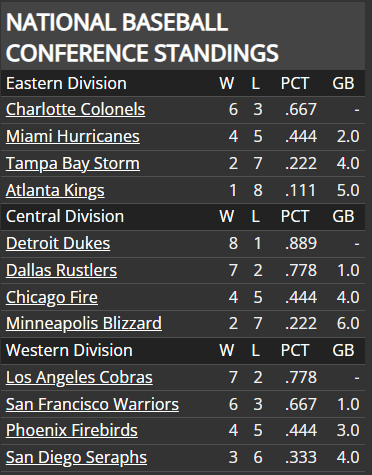This screenshot has height=475, width=372.
Task: Open the San Diego Seraphs link
Action: coord(76,457)
